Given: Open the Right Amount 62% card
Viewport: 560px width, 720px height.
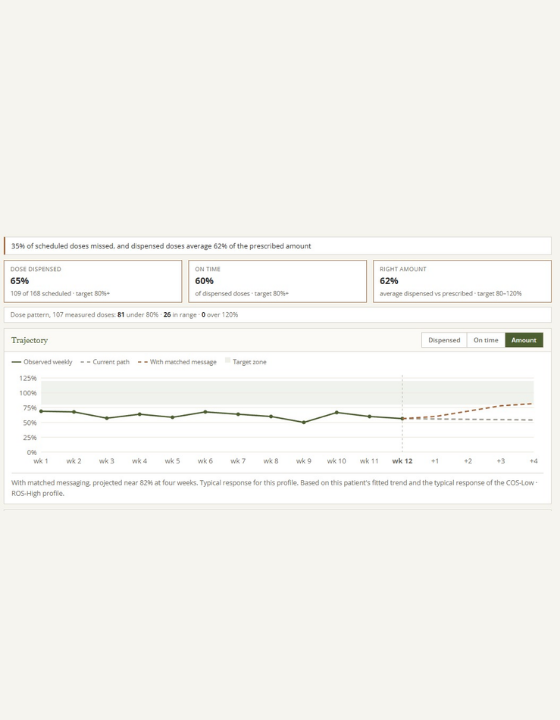Looking at the screenshot, I should point(462,281).
